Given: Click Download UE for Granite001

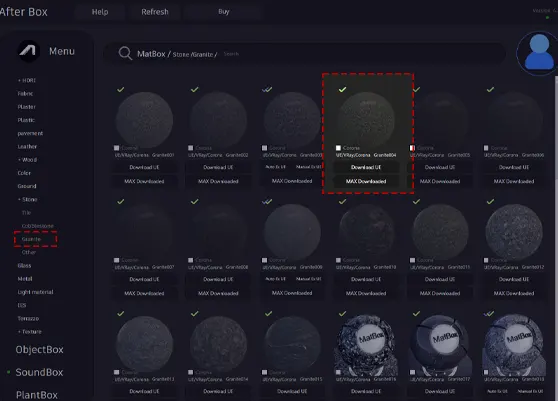Looking at the screenshot, I should pyautogui.click(x=144, y=167).
